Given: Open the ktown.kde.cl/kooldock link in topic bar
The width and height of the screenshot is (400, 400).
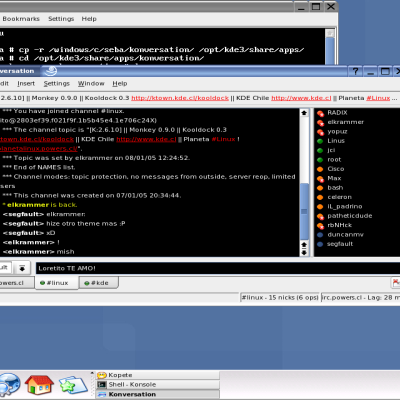Looking at the screenshot, I should [x=180, y=98].
